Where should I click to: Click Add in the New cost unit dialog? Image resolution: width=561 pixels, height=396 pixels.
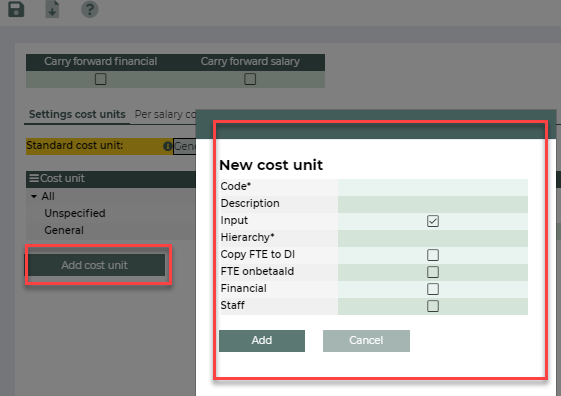[x=262, y=341]
